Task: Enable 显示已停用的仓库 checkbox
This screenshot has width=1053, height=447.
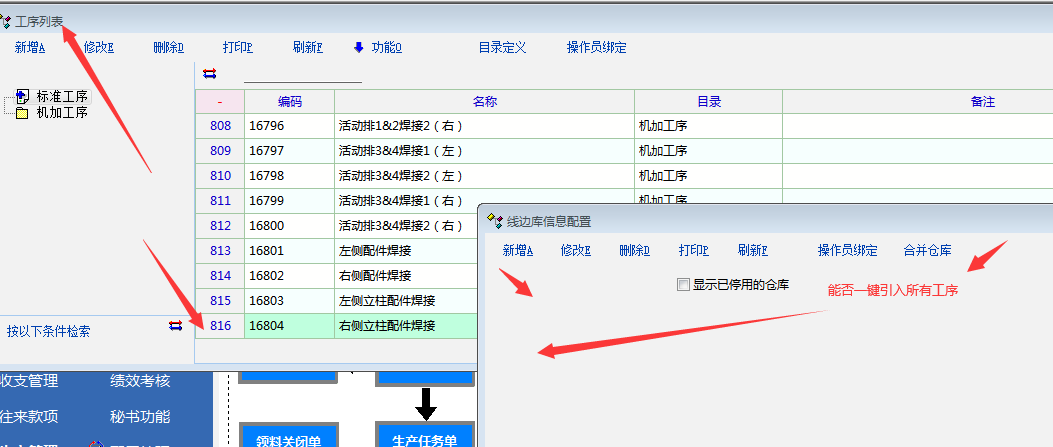Action: (683, 285)
